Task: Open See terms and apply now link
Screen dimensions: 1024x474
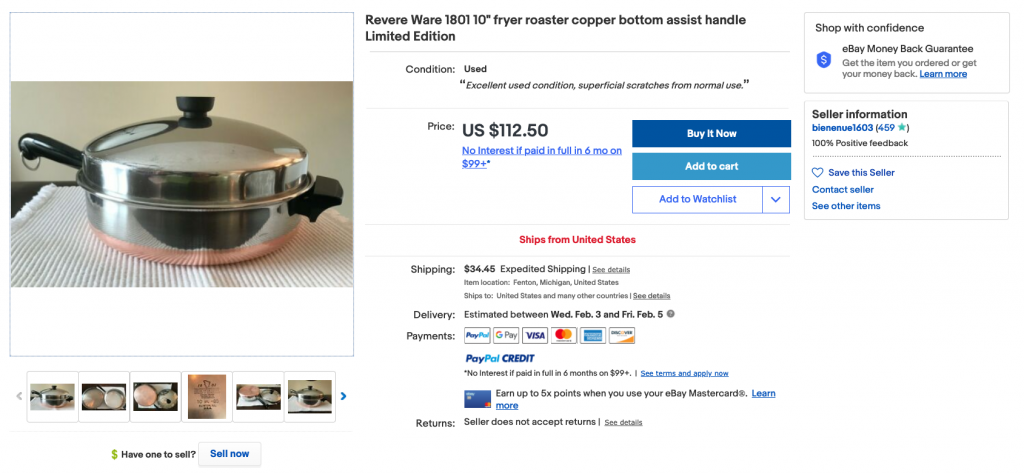Action: point(684,373)
